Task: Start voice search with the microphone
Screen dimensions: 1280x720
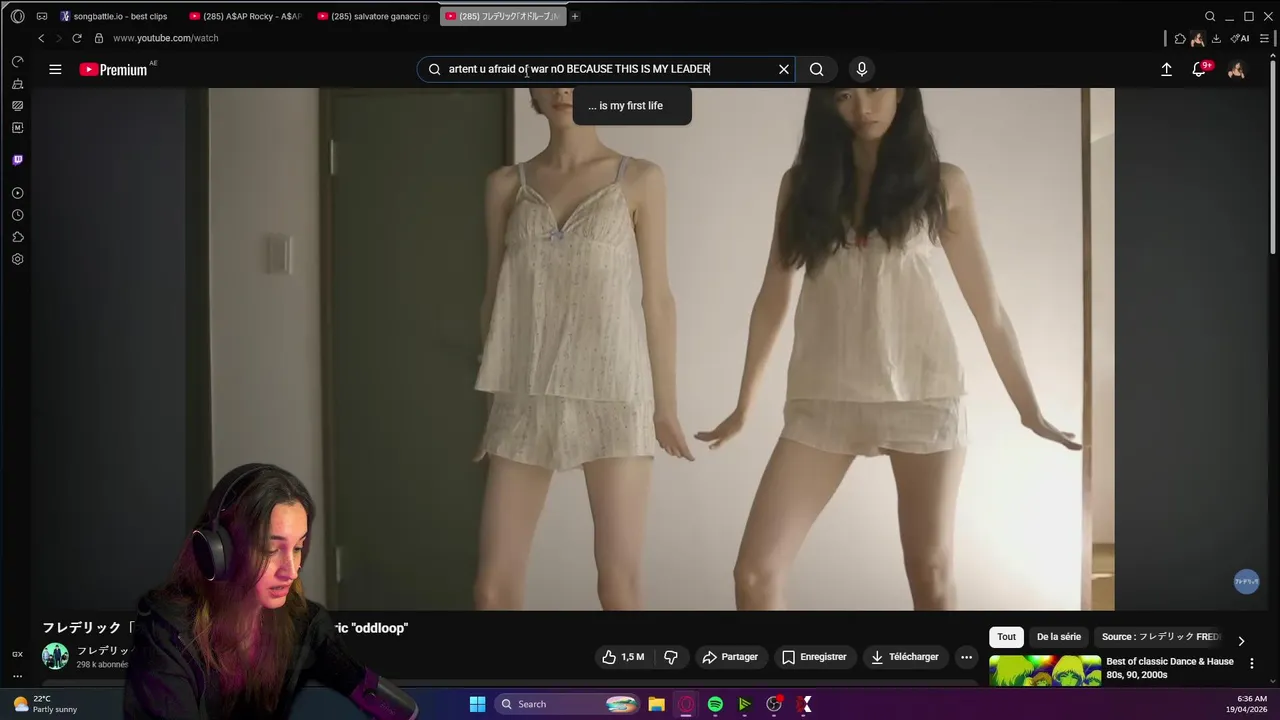Action: [862, 69]
